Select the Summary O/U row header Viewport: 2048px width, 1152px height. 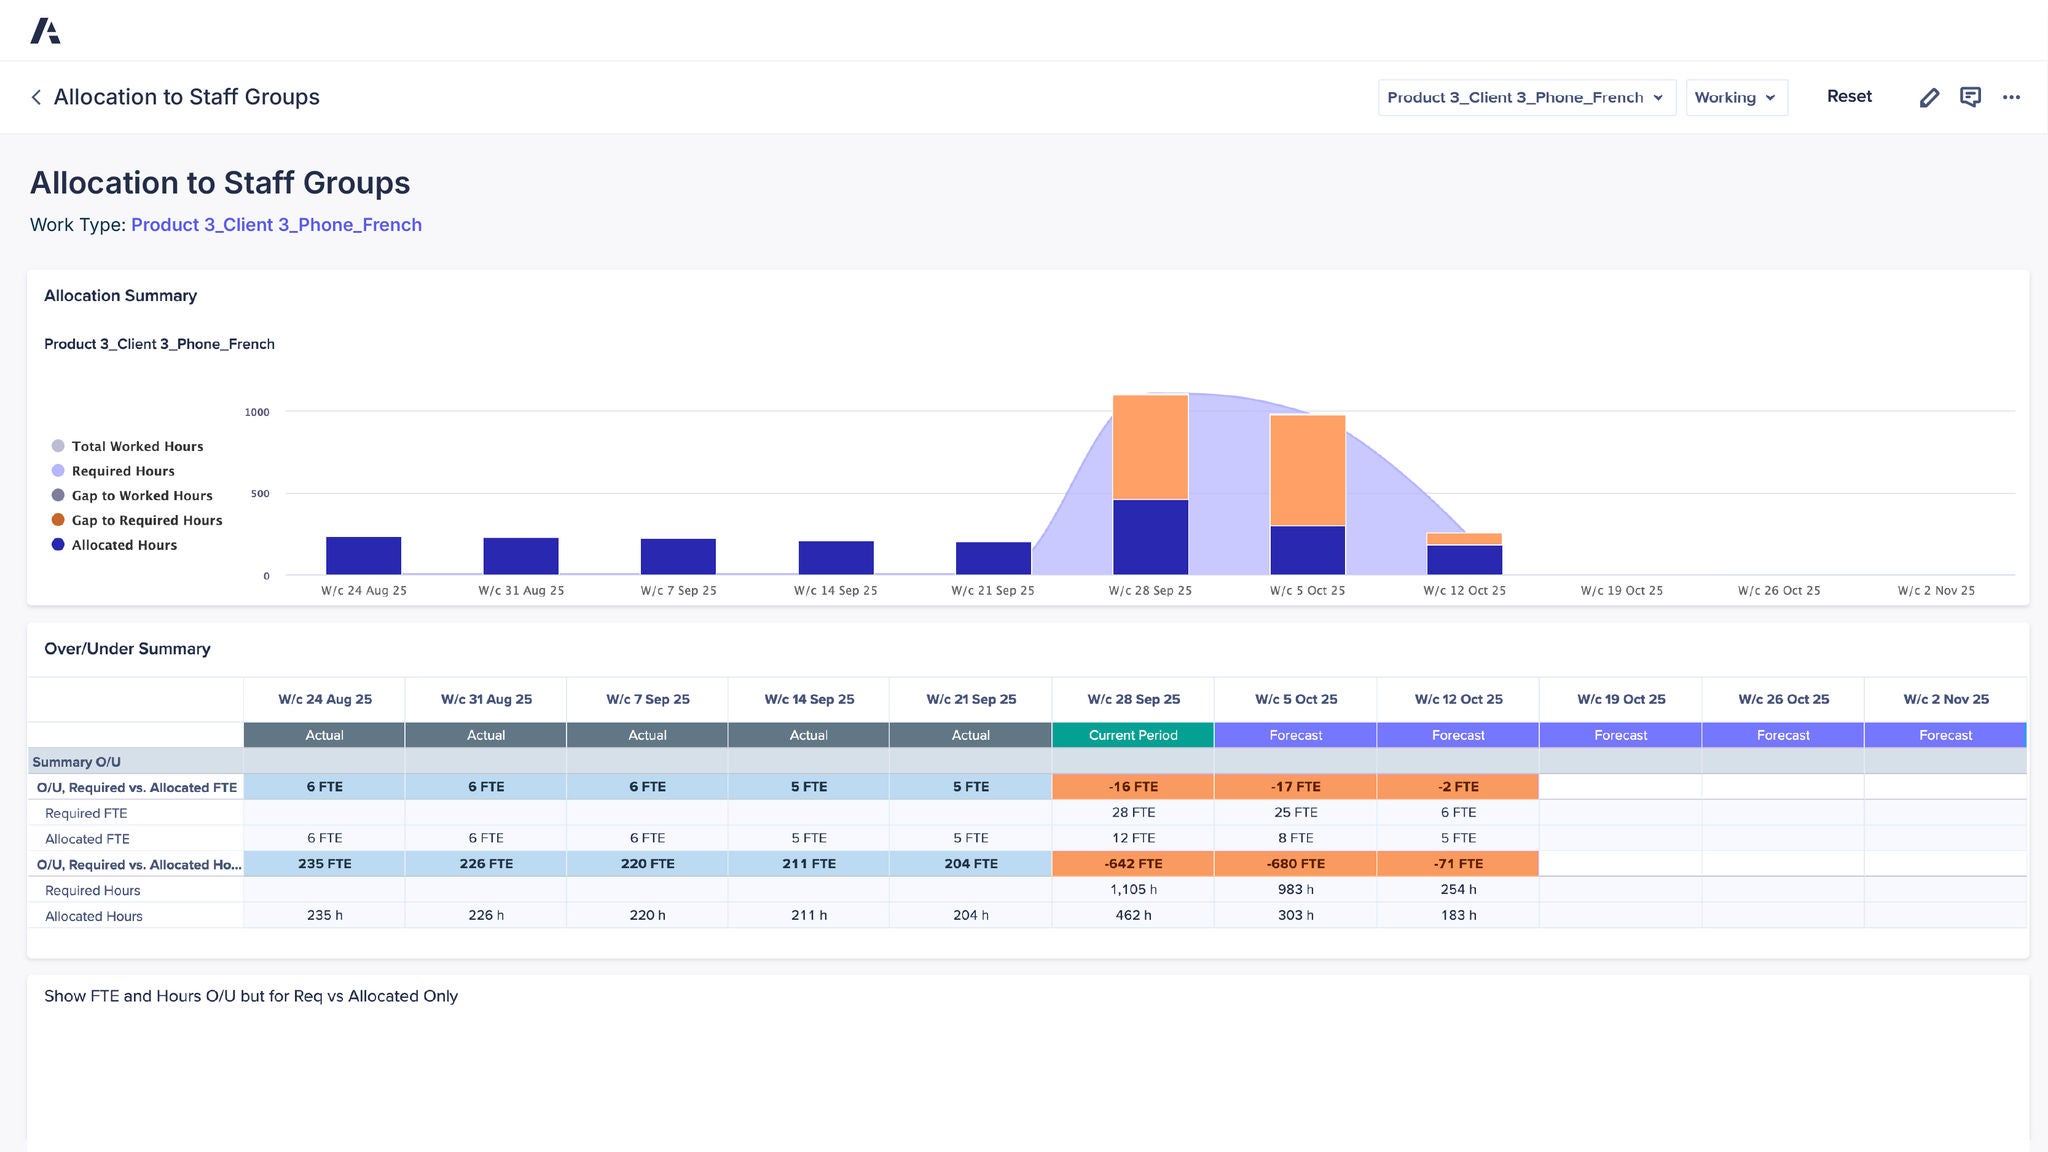(135, 762)
